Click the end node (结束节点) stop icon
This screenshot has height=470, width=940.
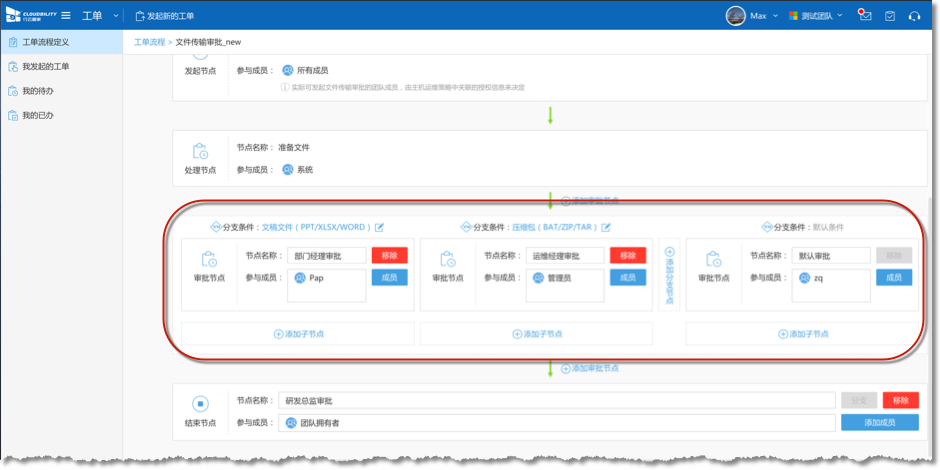point(201,404)
